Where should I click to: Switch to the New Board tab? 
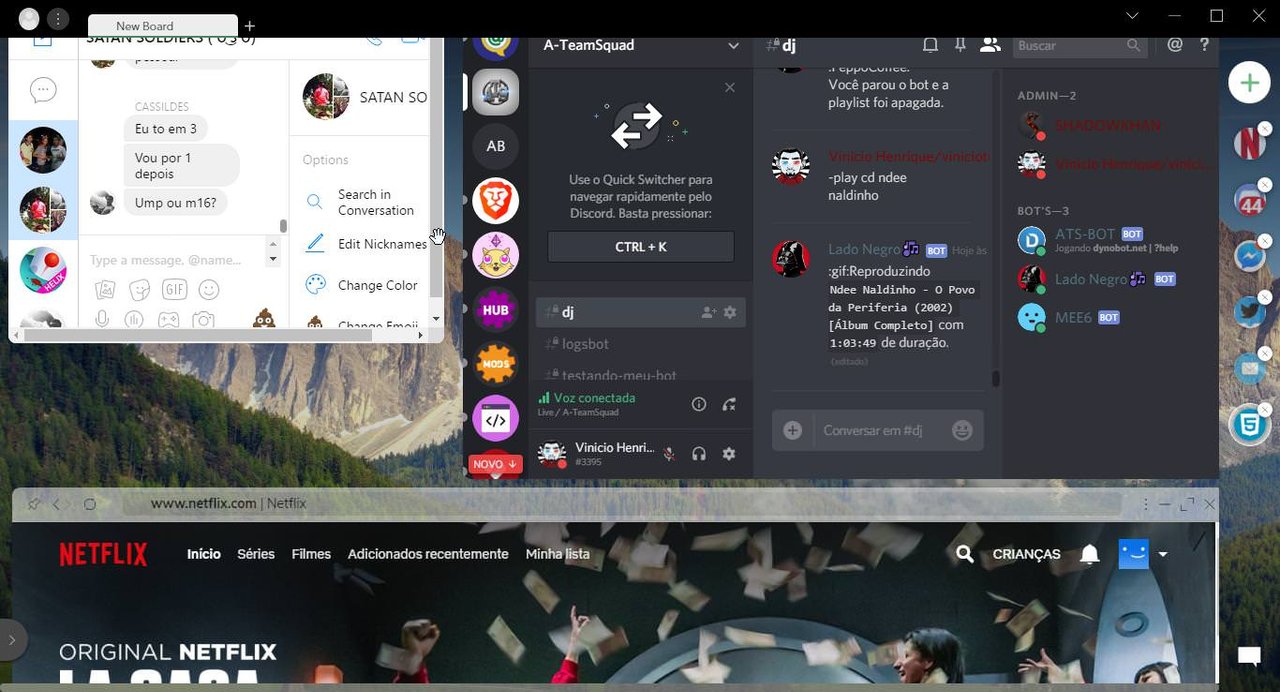[x=163, y=26]
